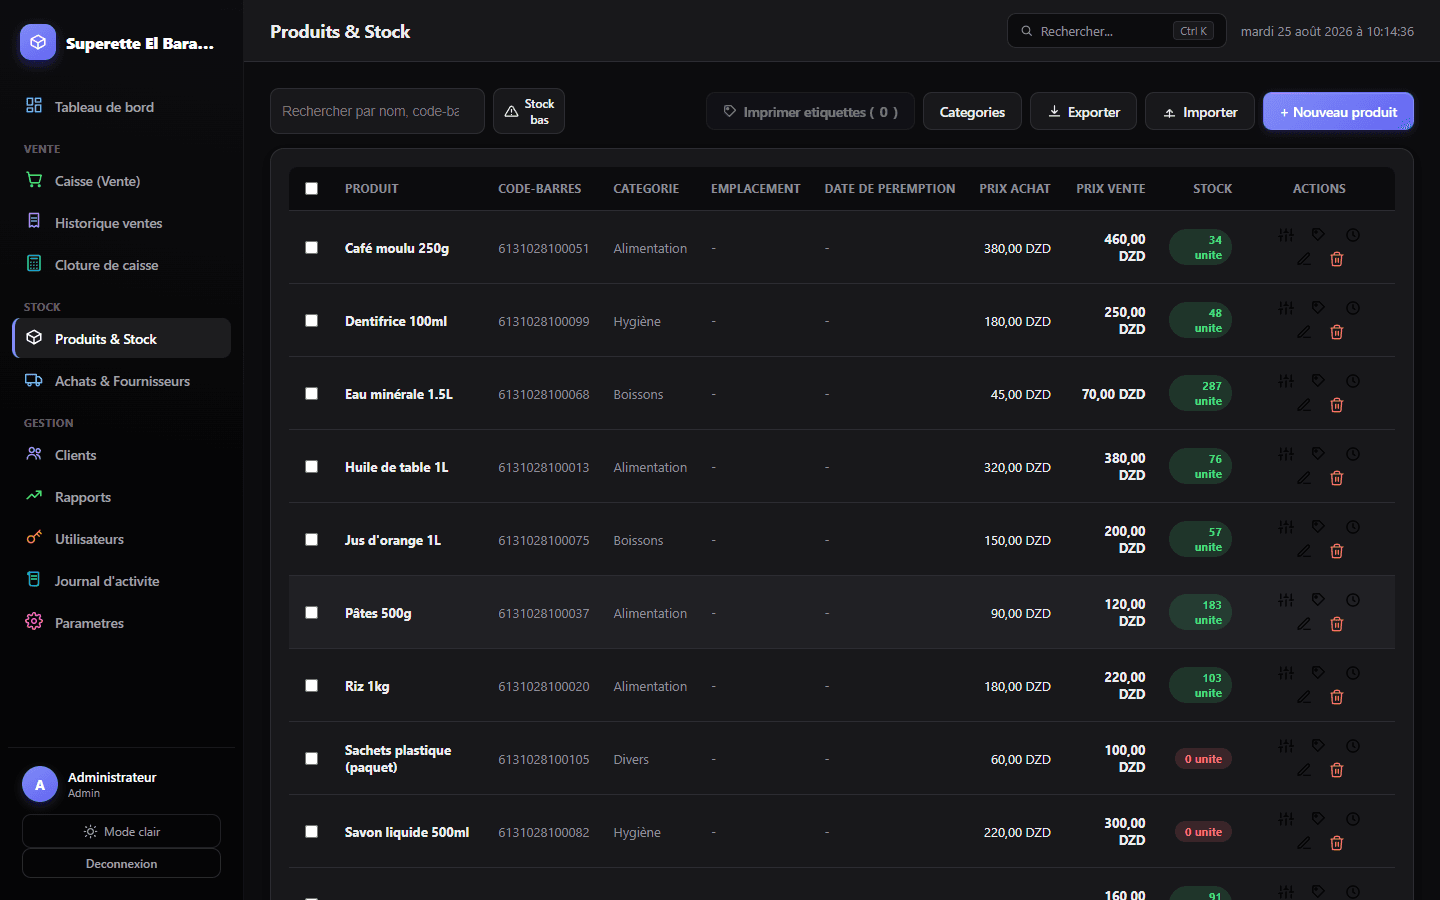Image resolution: width=1440 pixels, height=900 pixels.
Task: Tick the checkbox for Huile de table 1L
Action: tap(311, 466)
